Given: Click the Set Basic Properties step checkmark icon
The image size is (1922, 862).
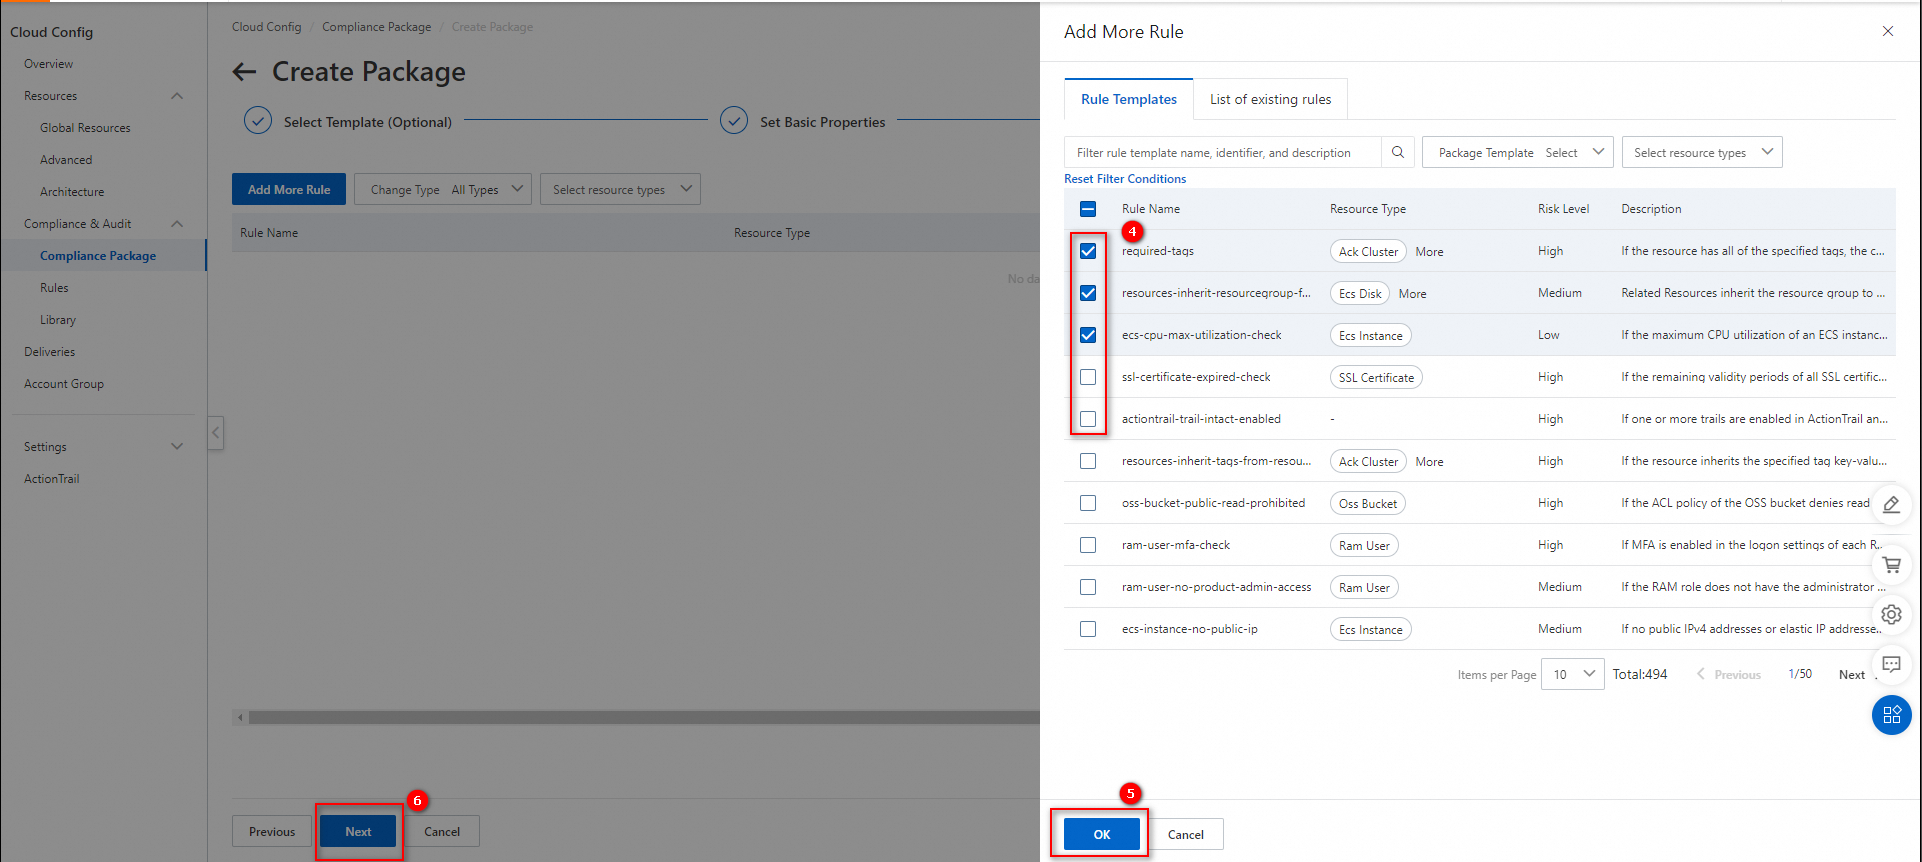Looking at the screenshot, I should click(x=734, y=121).
